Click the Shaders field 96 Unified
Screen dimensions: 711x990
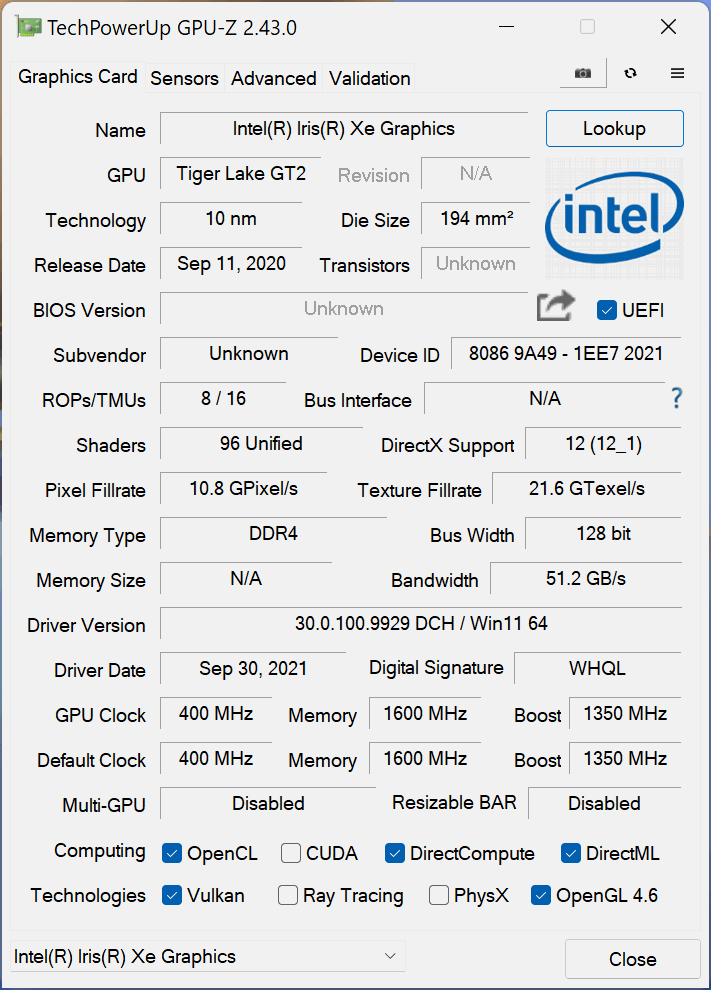tap(261, 443)
